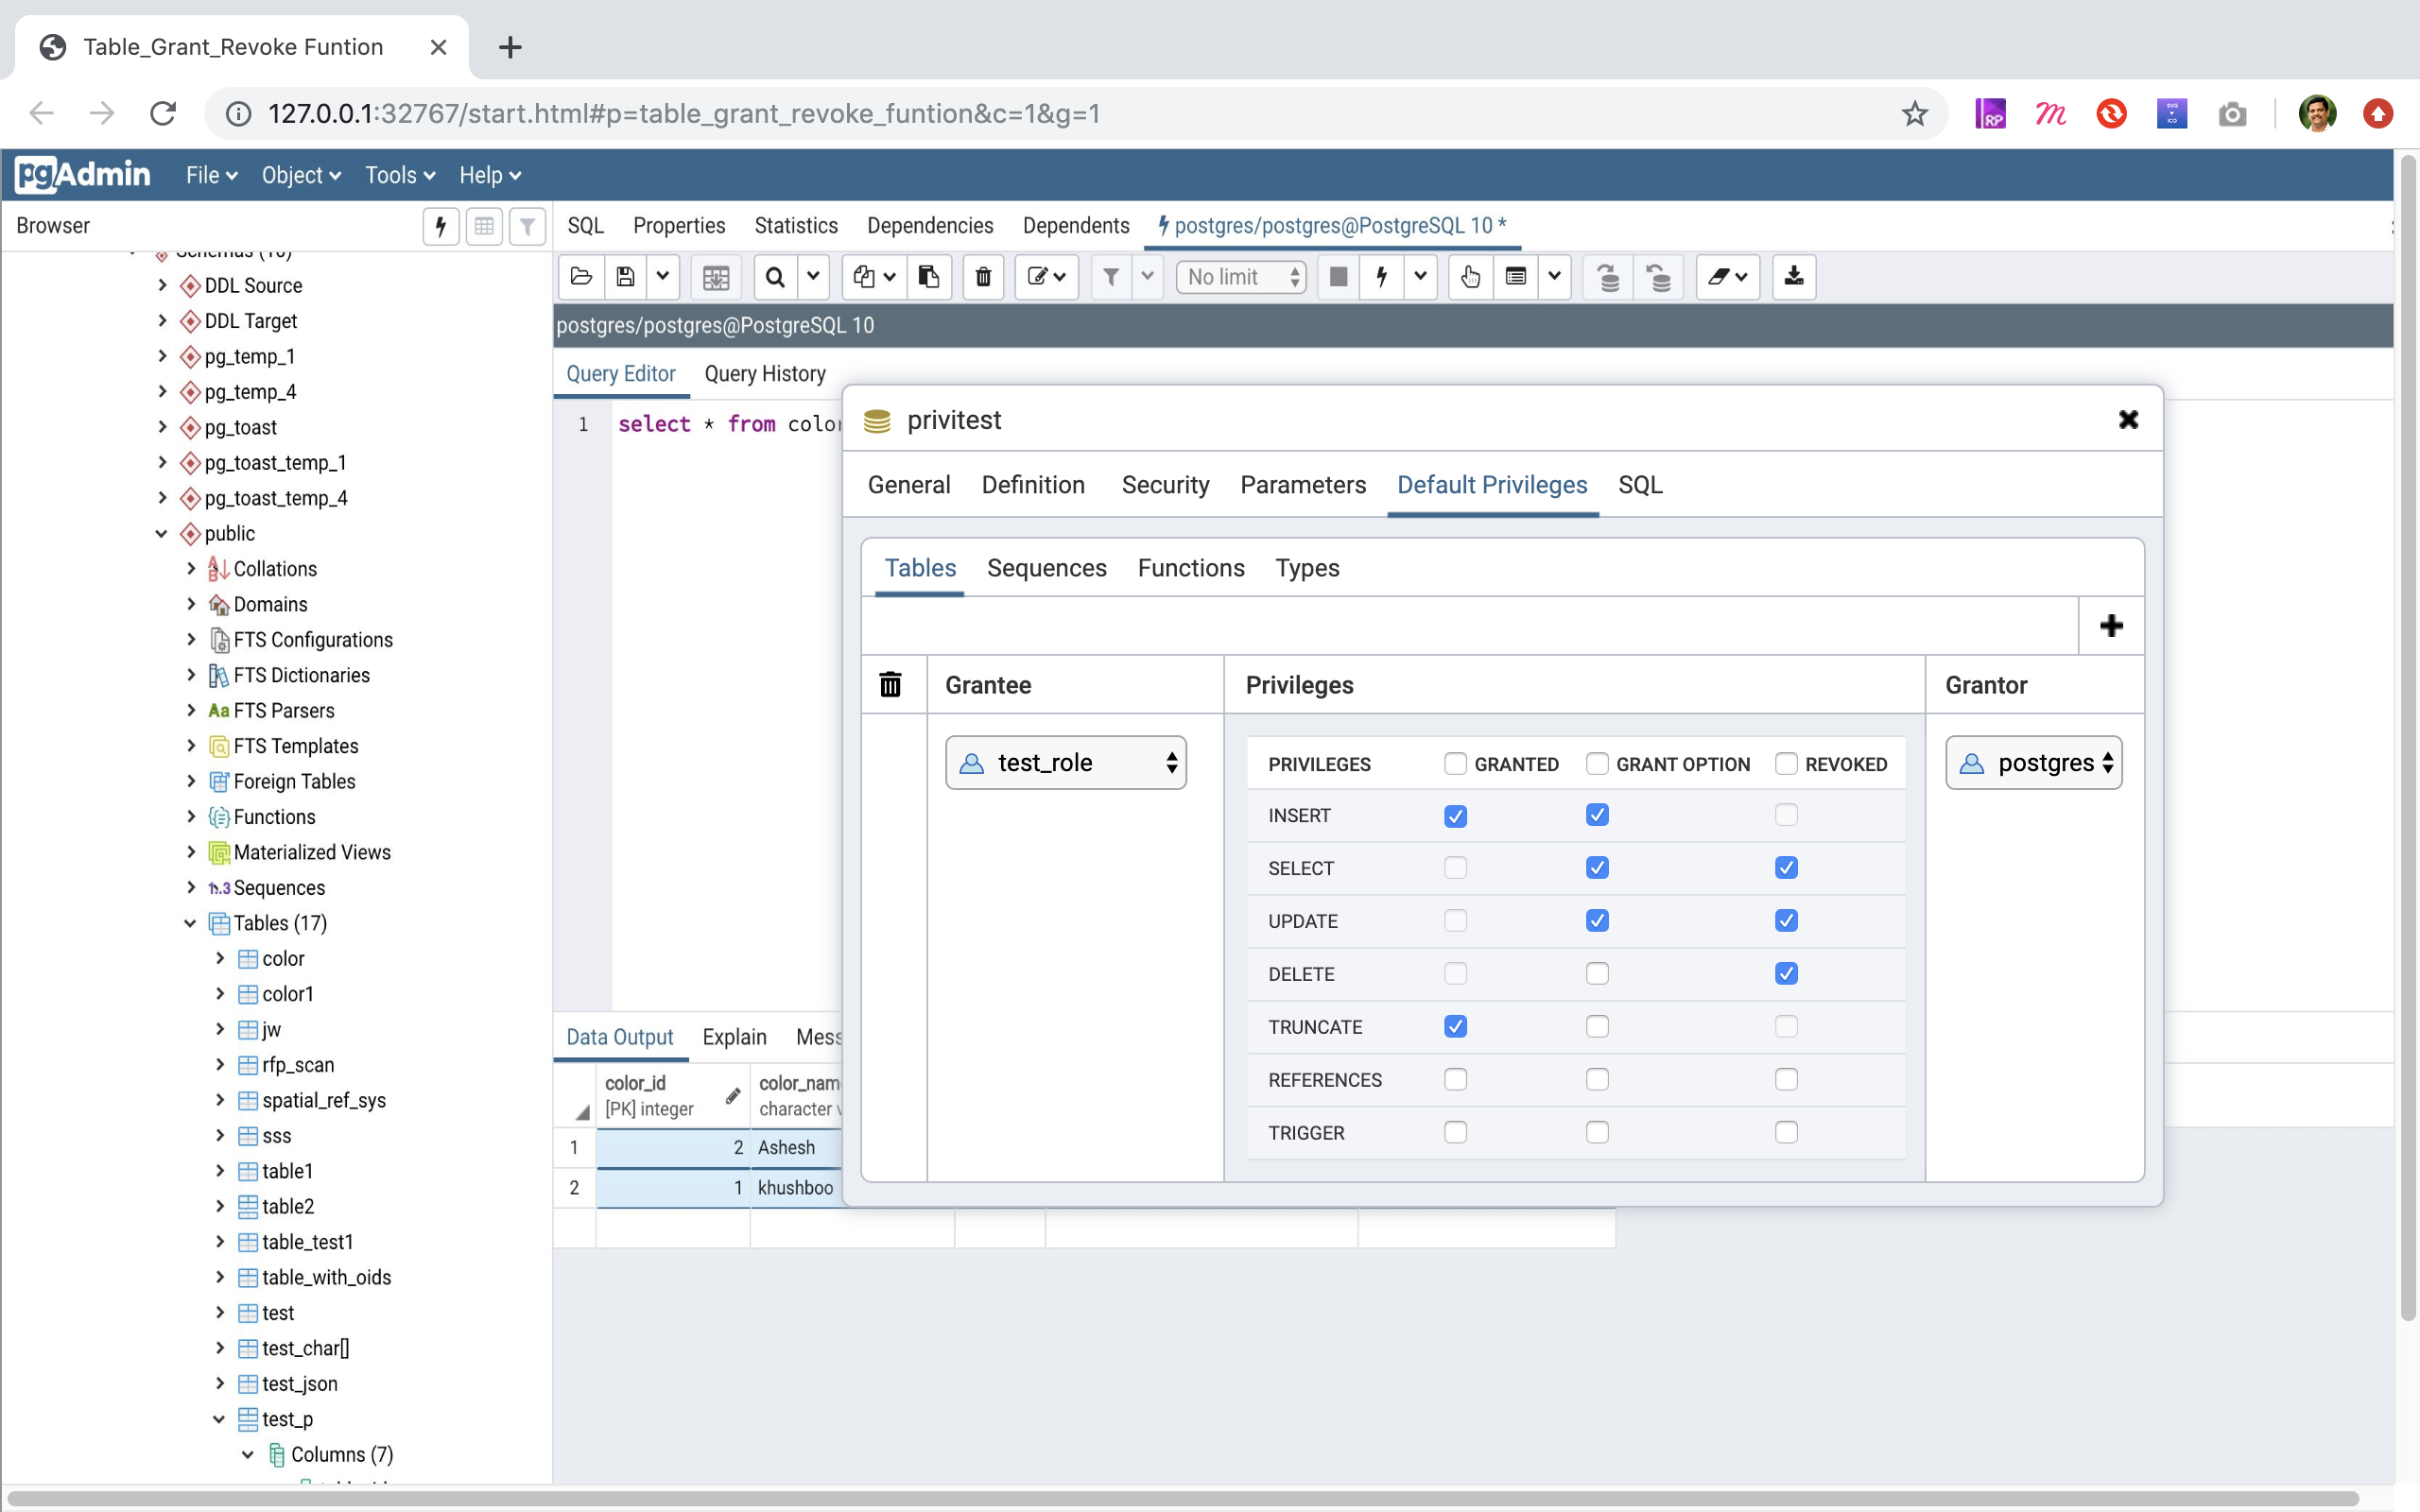Collapse the Tables (17) tree node
The height and width of the screenshot is (1512, 2420).
point(190,923)
